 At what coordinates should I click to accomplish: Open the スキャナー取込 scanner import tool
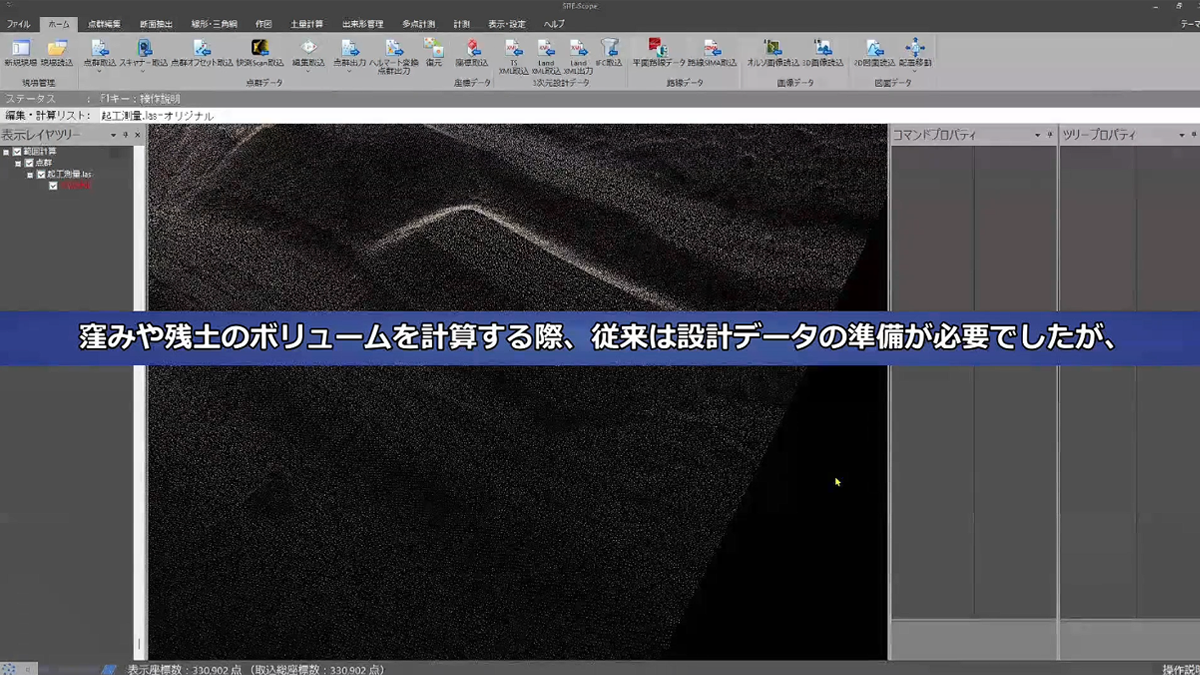tap(144, 48)
